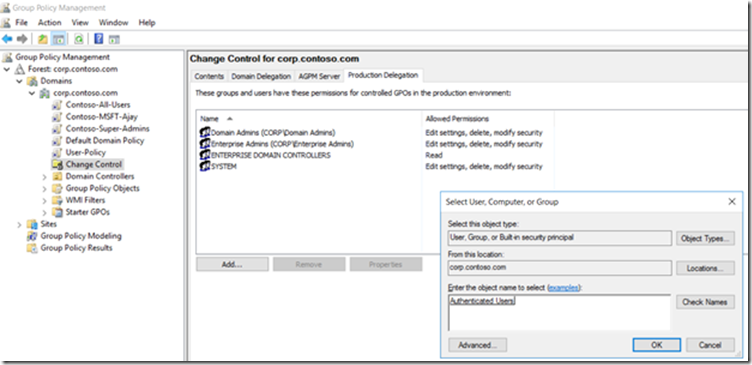The image size is (752, 365).
Task: Click the Up one level folder icon
Action: click(x=43, y=39)
